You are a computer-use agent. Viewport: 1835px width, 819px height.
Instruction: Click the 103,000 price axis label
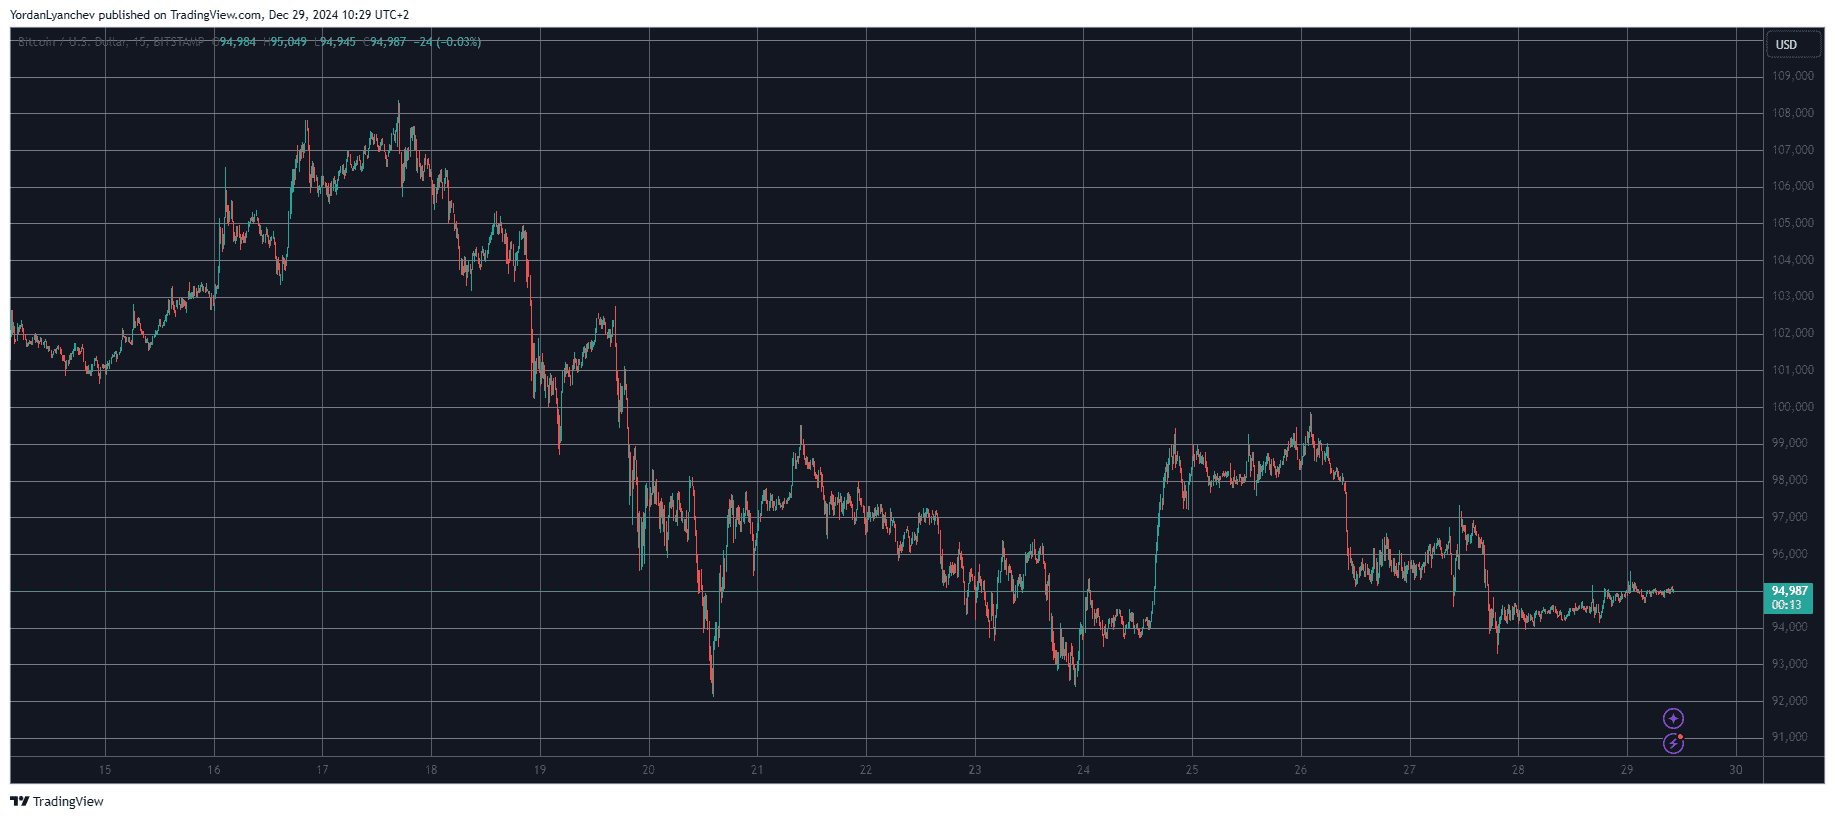tap(1793, 296)
